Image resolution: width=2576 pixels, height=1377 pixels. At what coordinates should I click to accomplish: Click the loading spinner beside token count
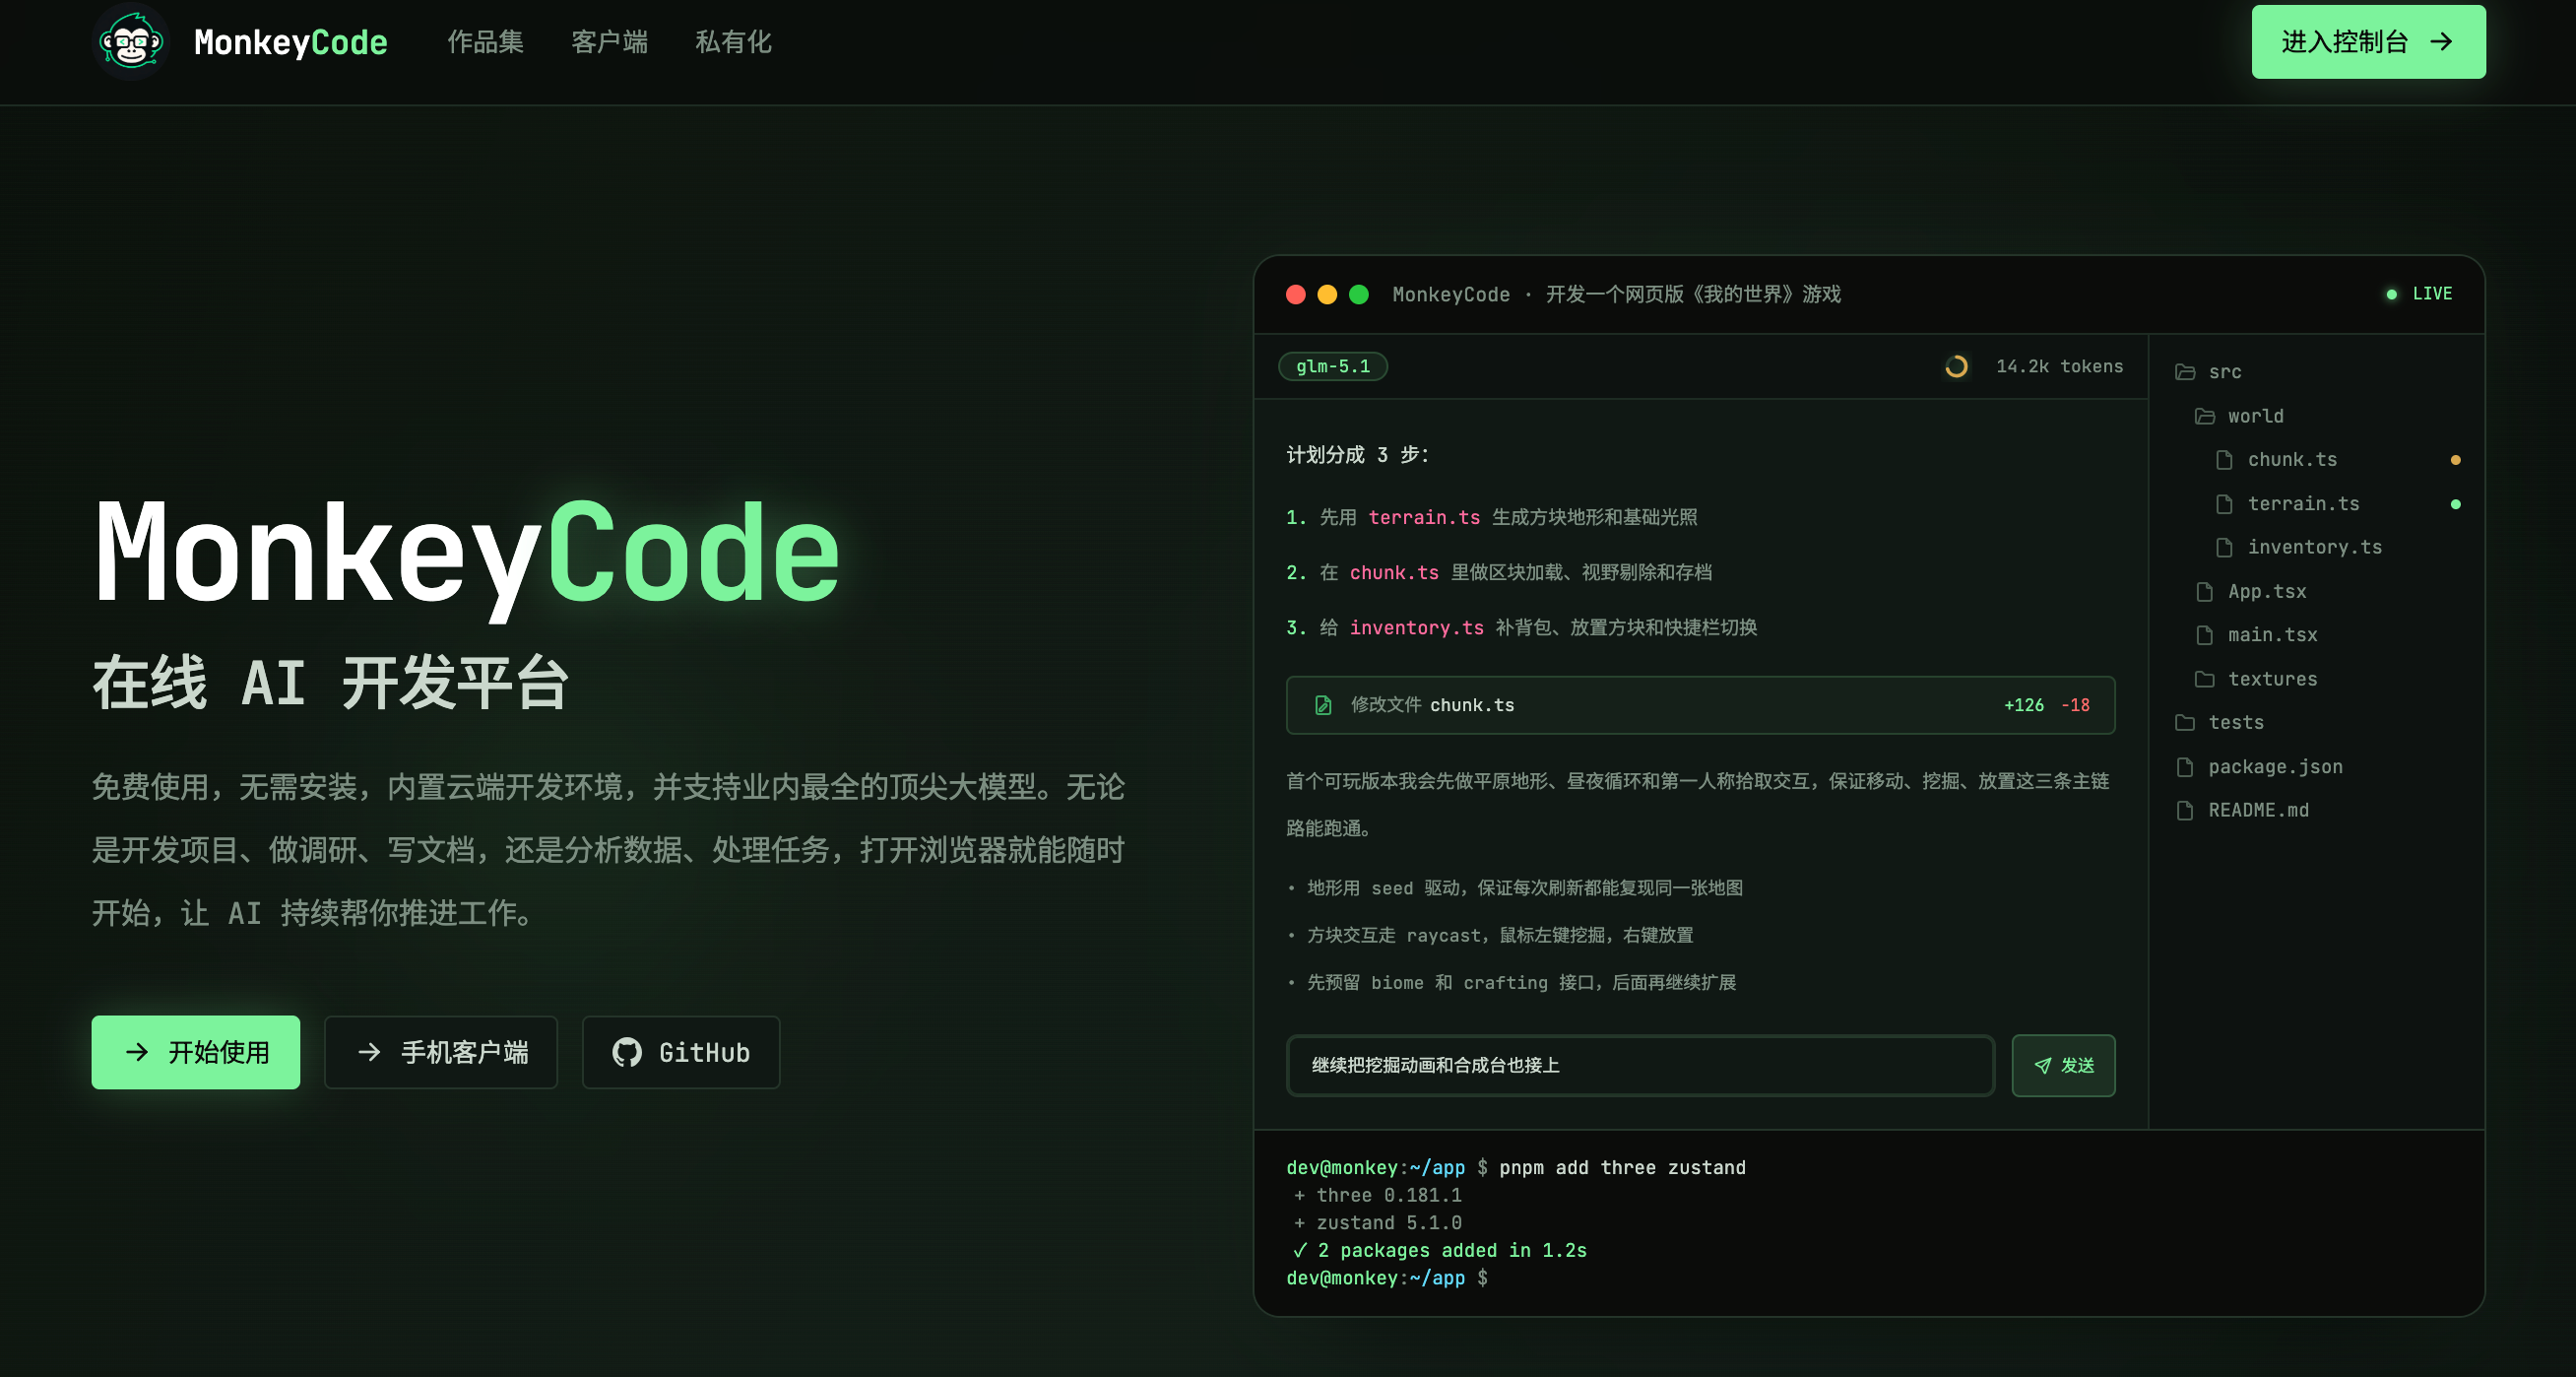(x=1956, y=367)
